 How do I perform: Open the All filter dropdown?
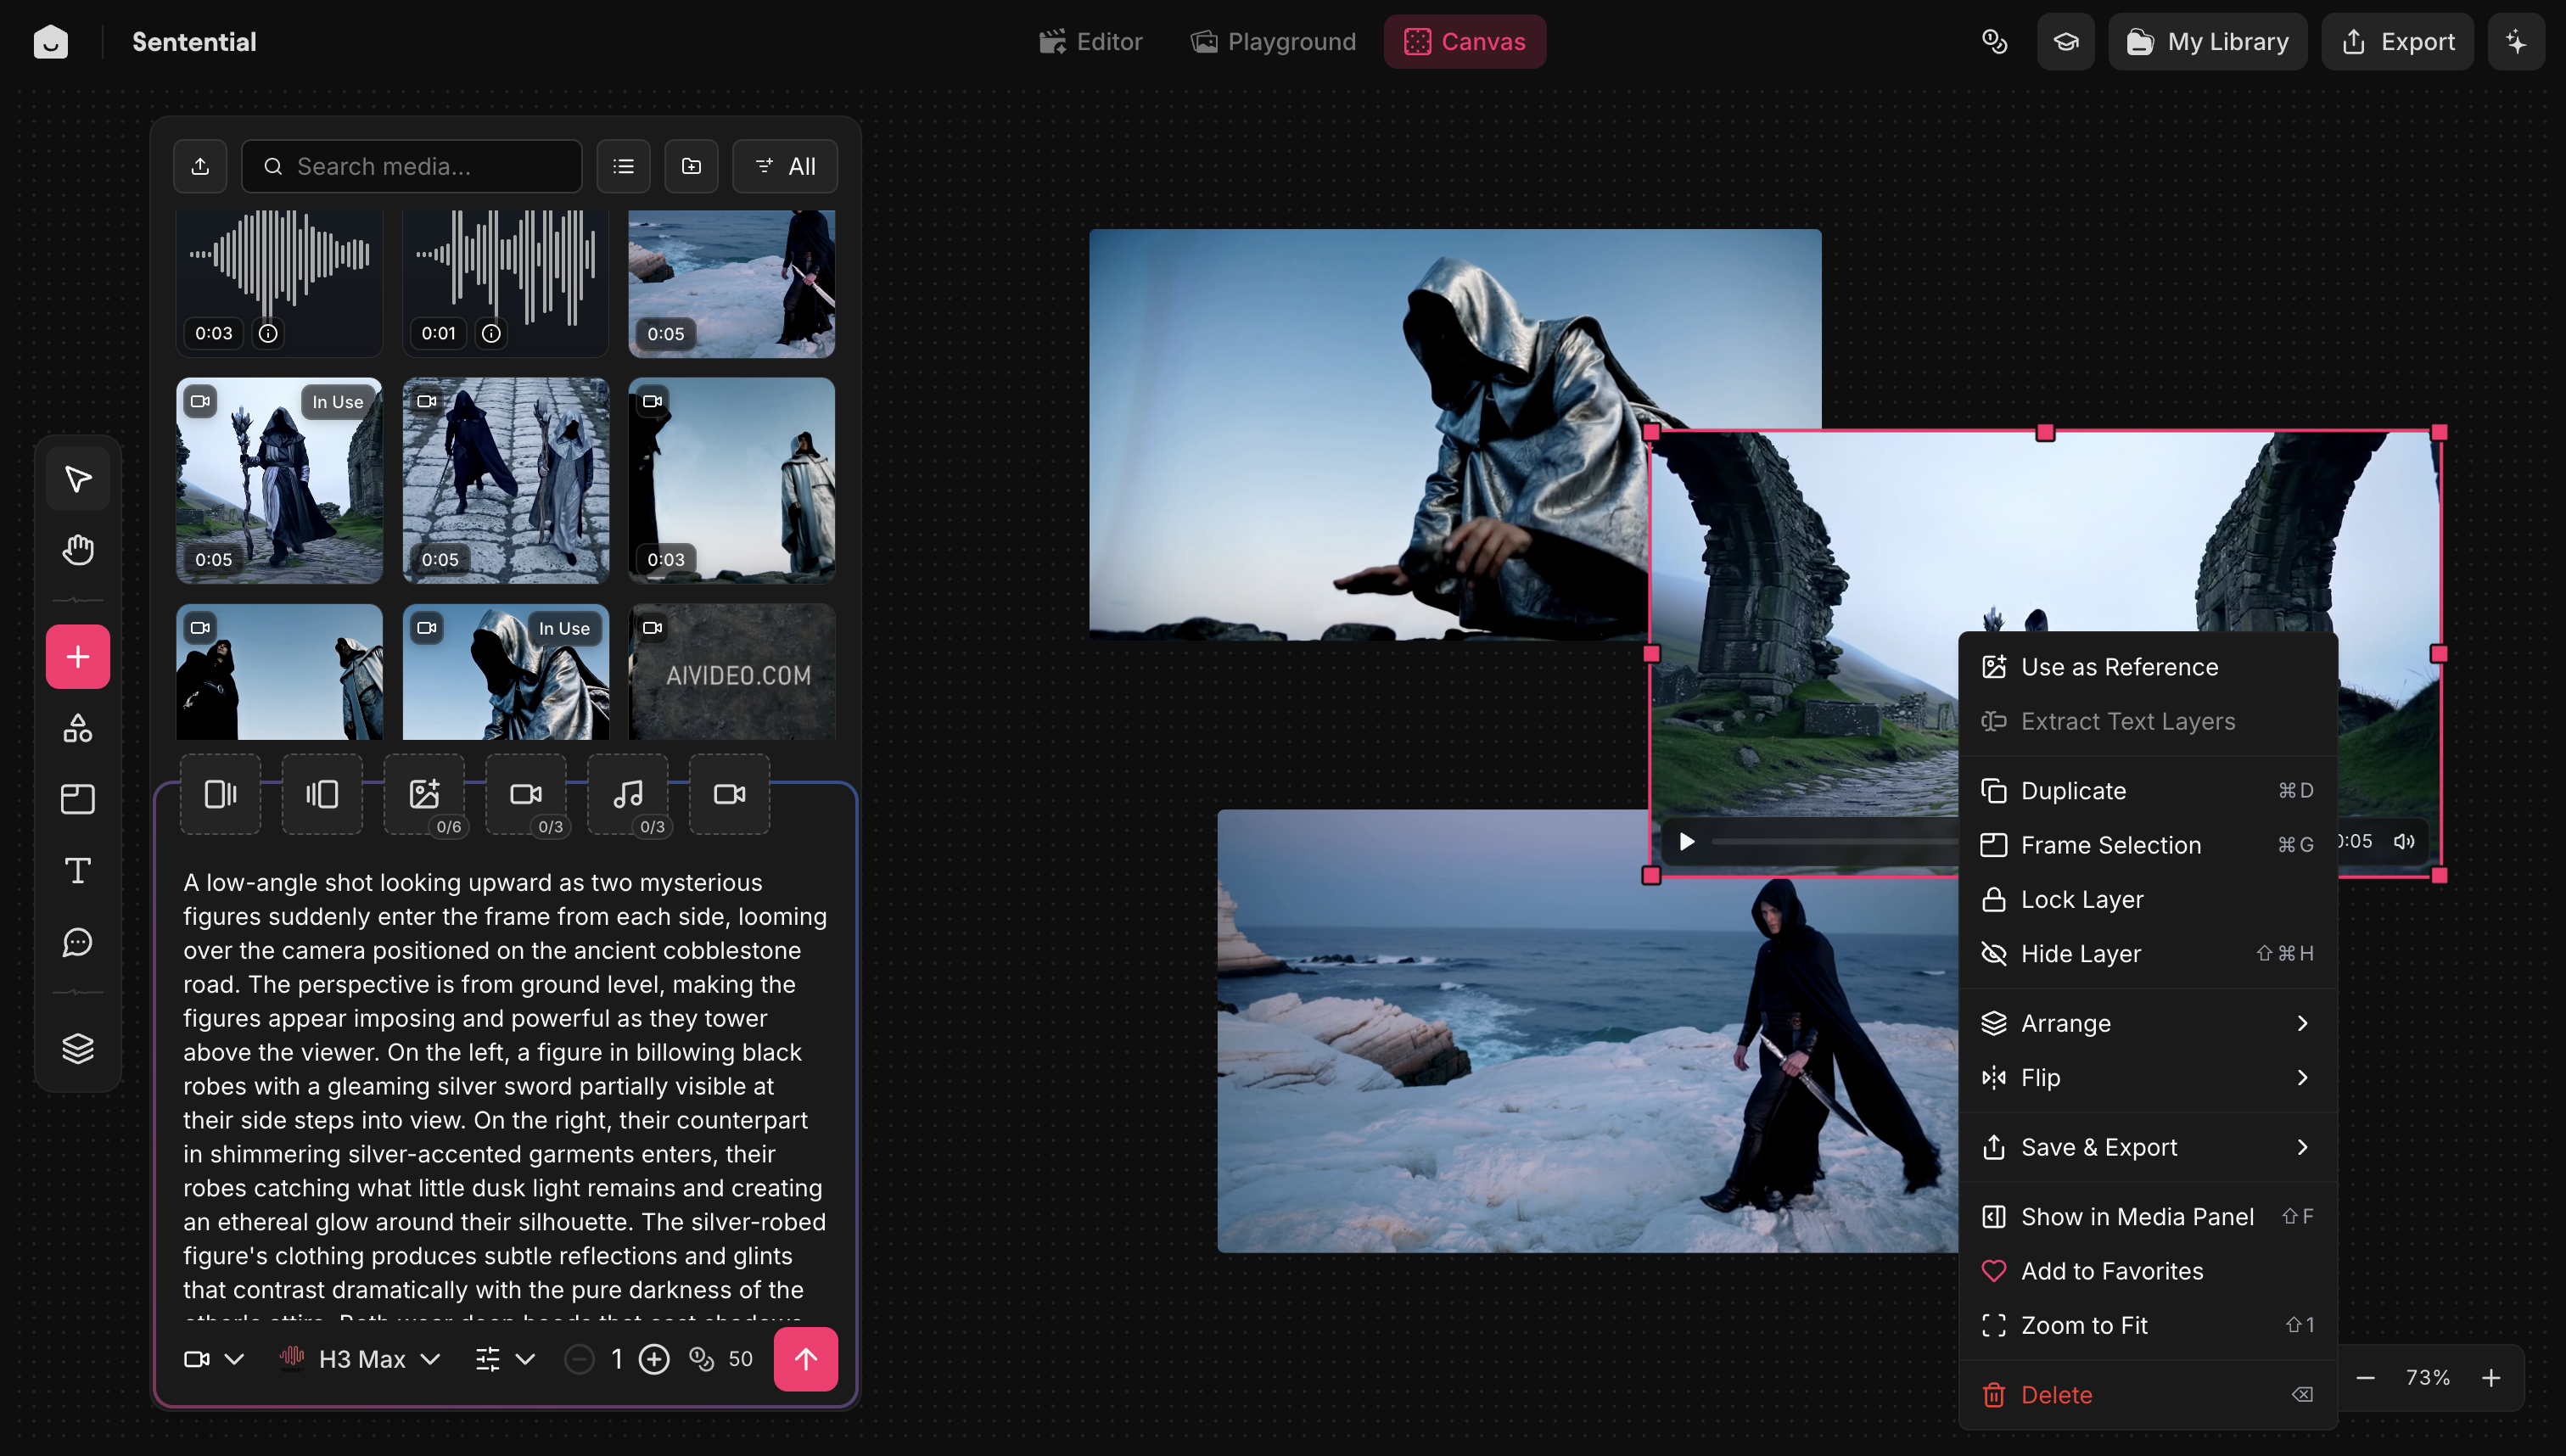point(785,166)
